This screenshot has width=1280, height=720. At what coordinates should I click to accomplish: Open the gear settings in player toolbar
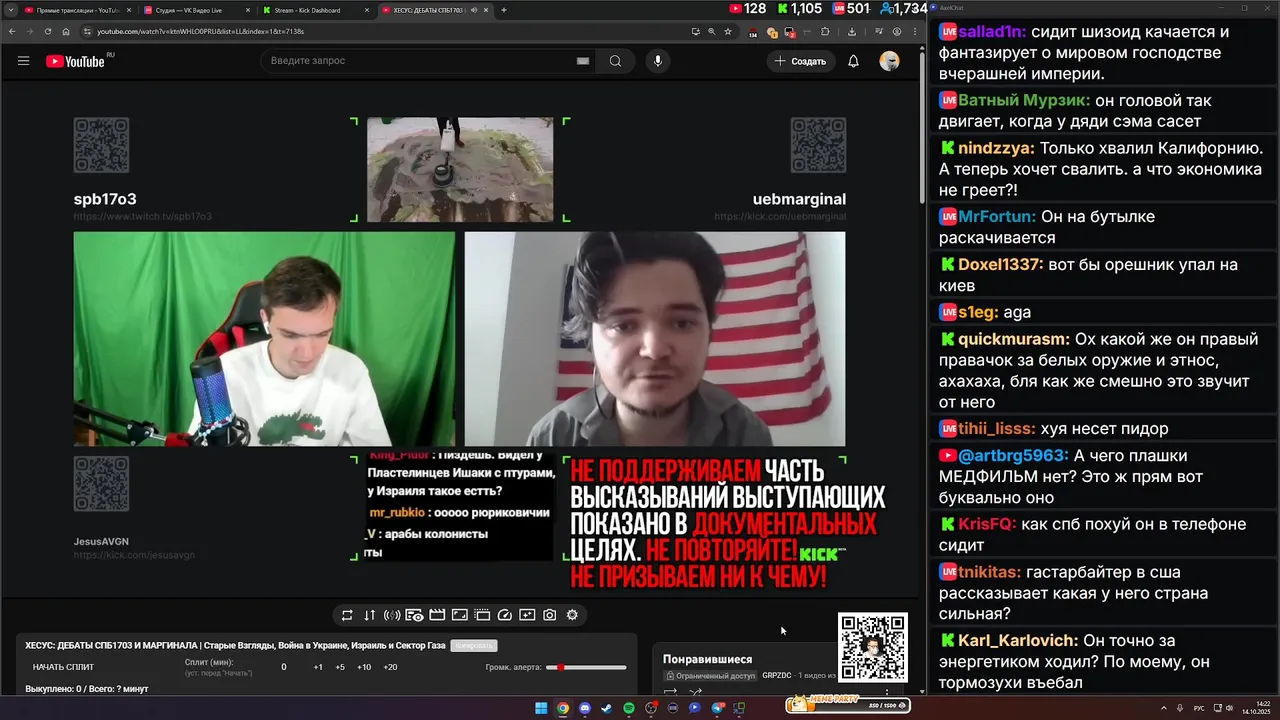pyautogui.click(x=572, y=615)
